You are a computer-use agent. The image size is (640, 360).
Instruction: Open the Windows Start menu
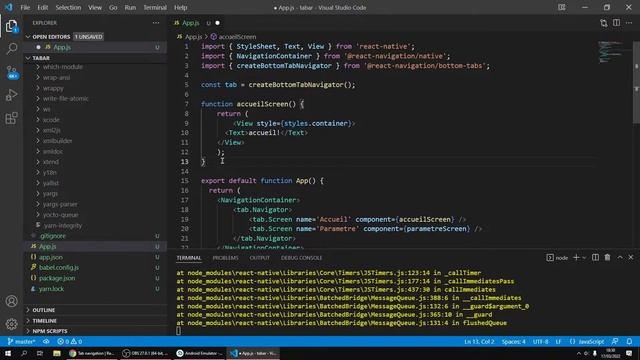[x=8, y=353]
